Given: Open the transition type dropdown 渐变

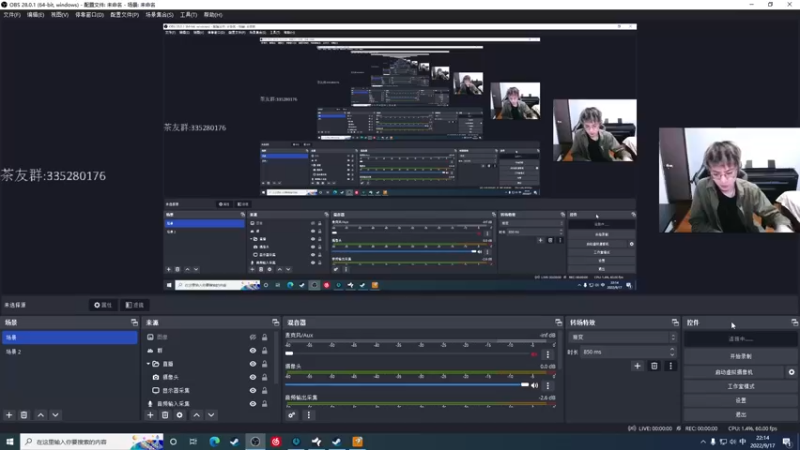Looking at the screenshot, I should pyautogui.click(x=623, y=337).
